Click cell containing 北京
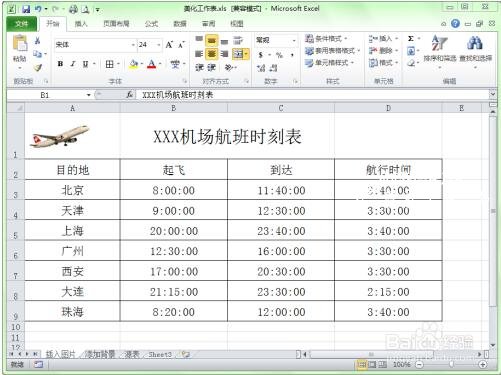Viewport: 501px width, 375px height. point(72,190)
